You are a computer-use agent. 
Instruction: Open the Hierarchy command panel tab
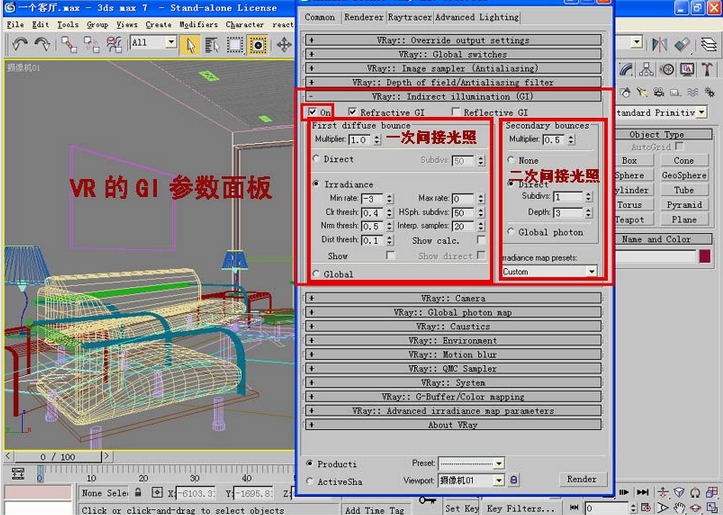pyautogui.click(x=646, y=70)
